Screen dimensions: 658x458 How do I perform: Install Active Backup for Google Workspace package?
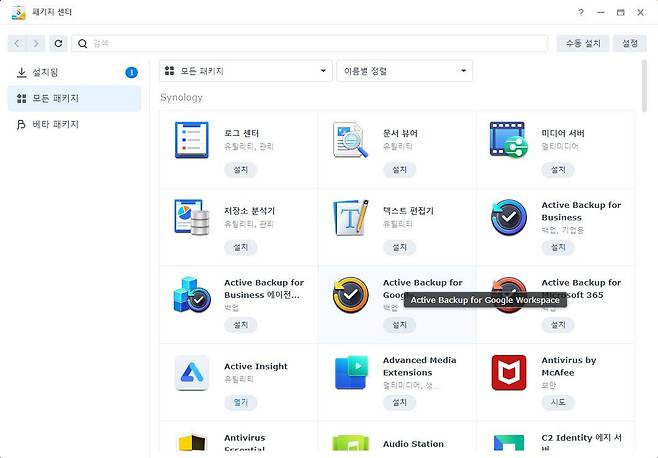tap(399, 325)
